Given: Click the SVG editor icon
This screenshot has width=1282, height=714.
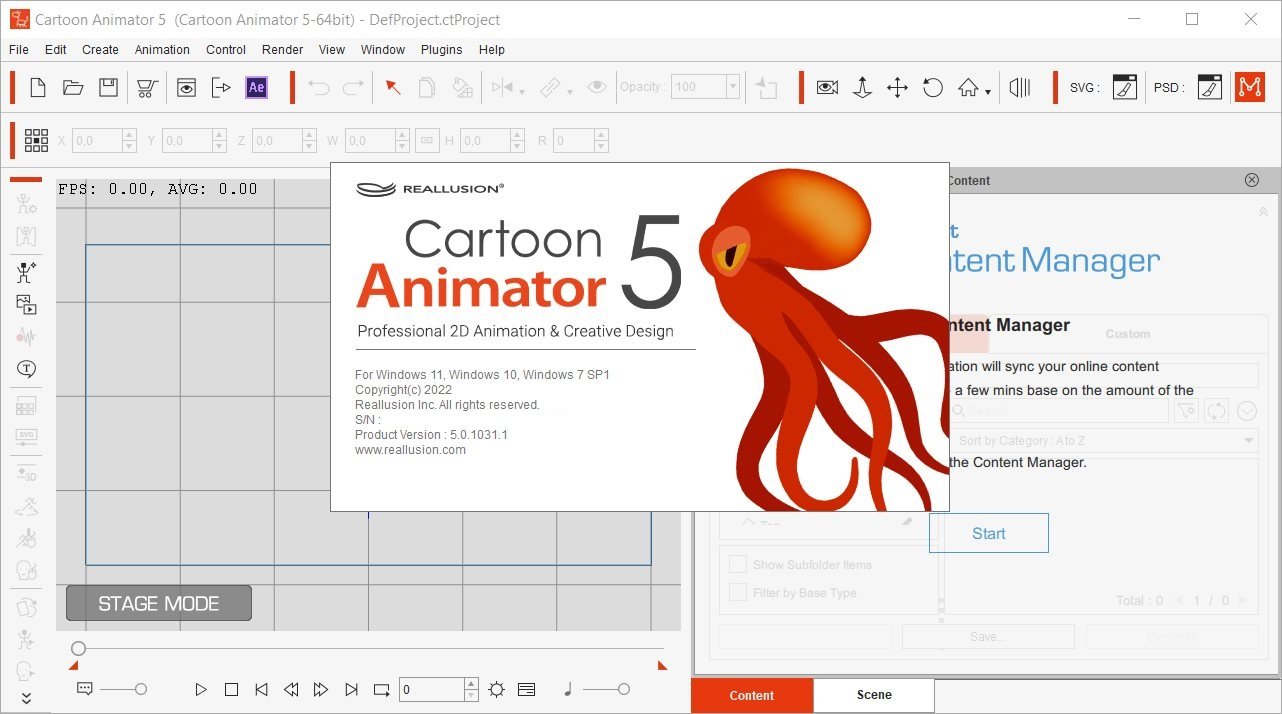Looking at the screenshot, I should [x=1124, y=87].
